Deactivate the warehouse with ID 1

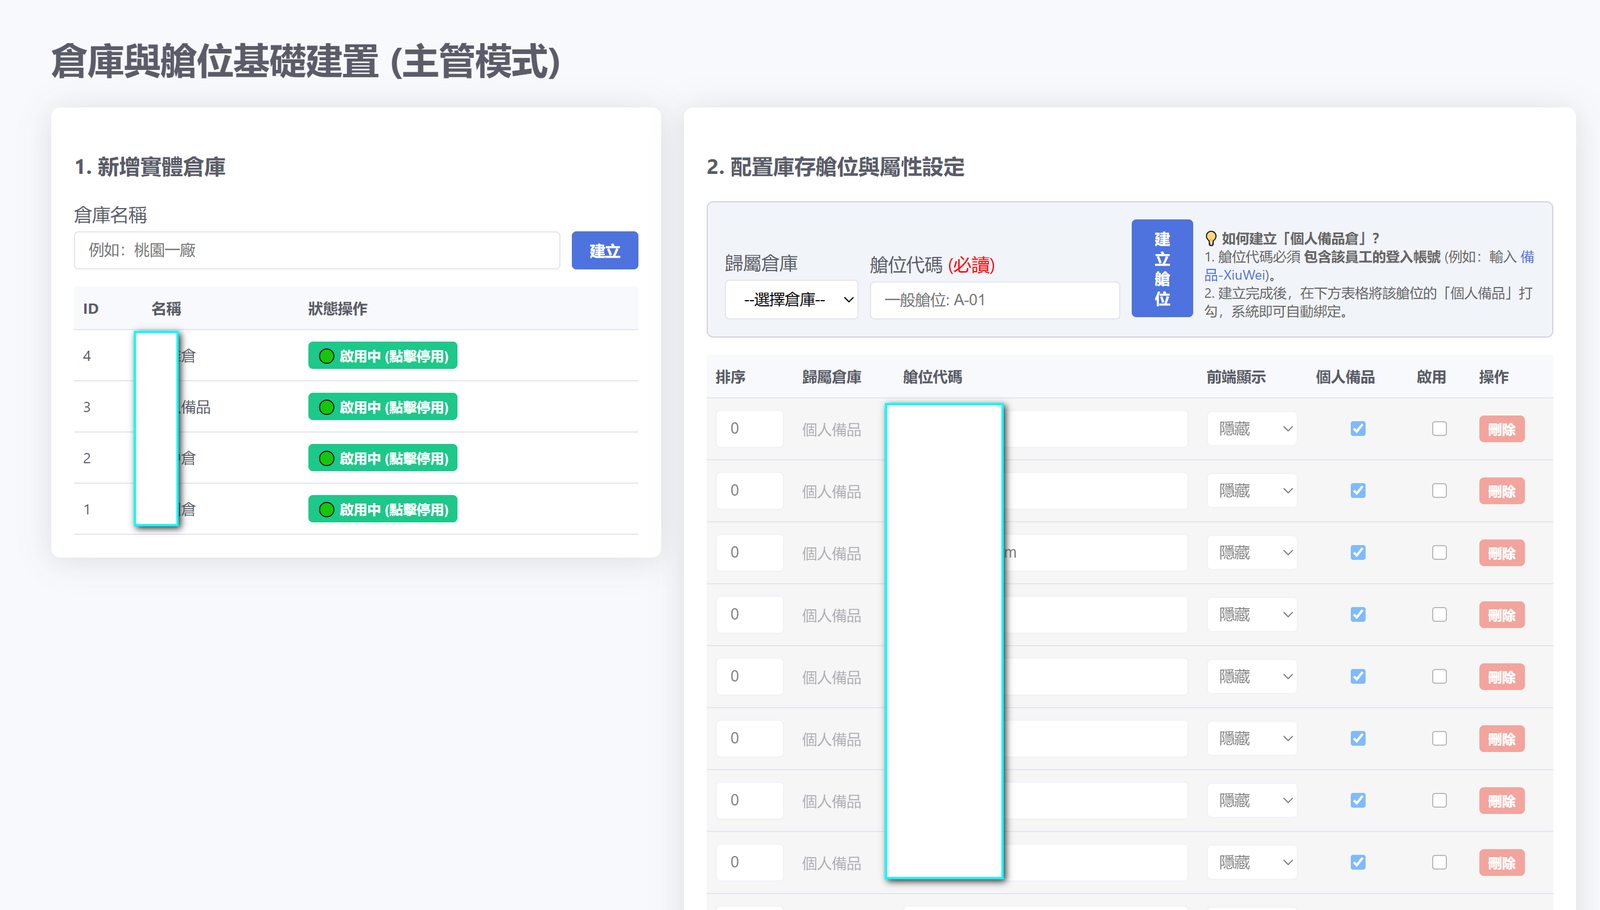pos(383,509)
